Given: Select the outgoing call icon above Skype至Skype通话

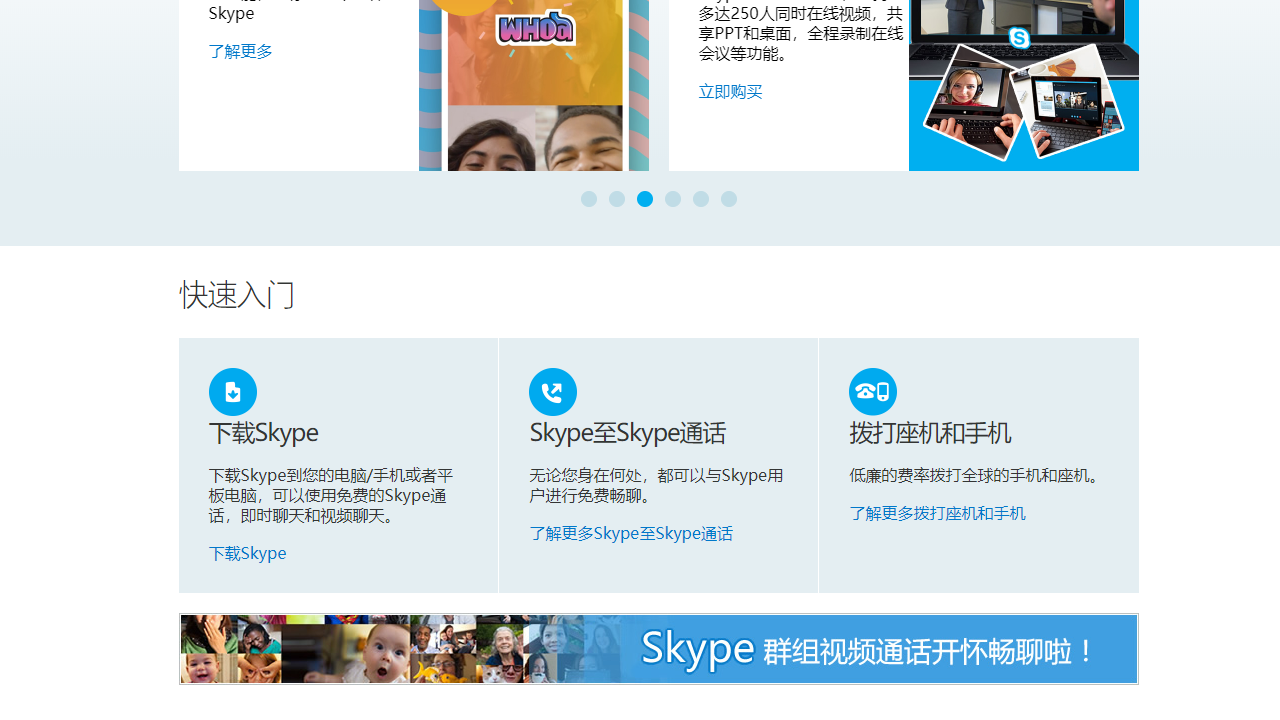Looking at the screenshot, I should pyautogui.click(x=552, y=391).
